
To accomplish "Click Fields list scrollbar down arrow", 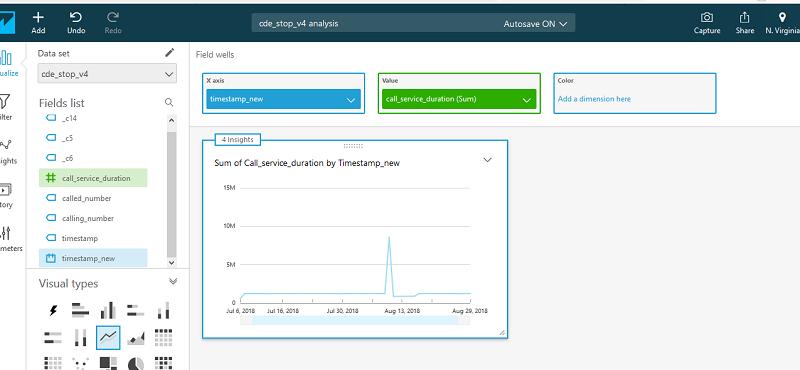I will [171, 262].
